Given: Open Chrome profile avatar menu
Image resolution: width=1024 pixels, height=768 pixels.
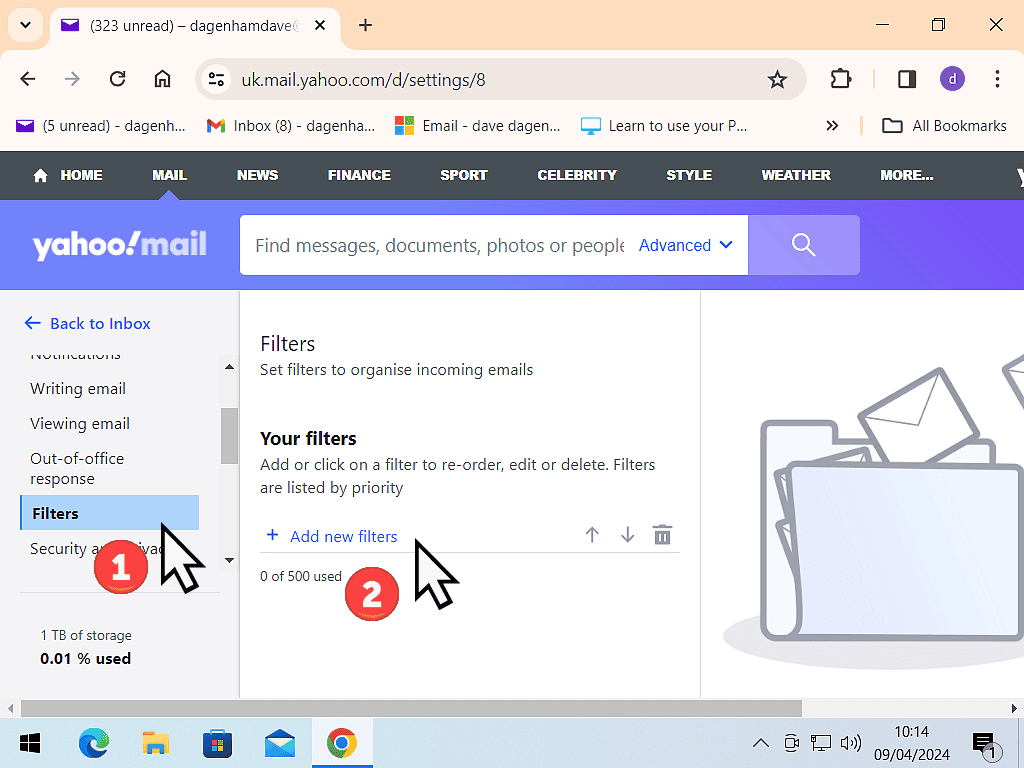Looking at the screenshot, I should tap(952, 79).
